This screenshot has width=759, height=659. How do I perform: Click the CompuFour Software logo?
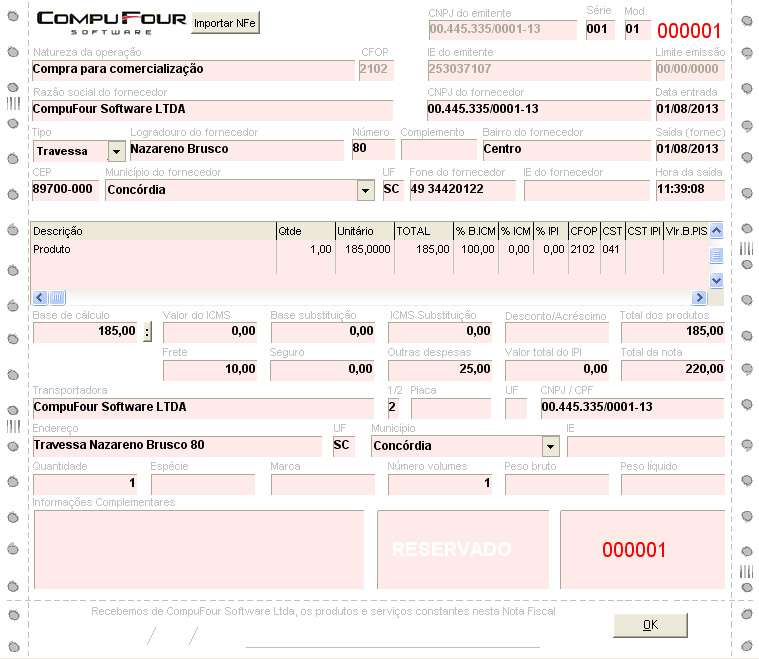click(110, 22)
